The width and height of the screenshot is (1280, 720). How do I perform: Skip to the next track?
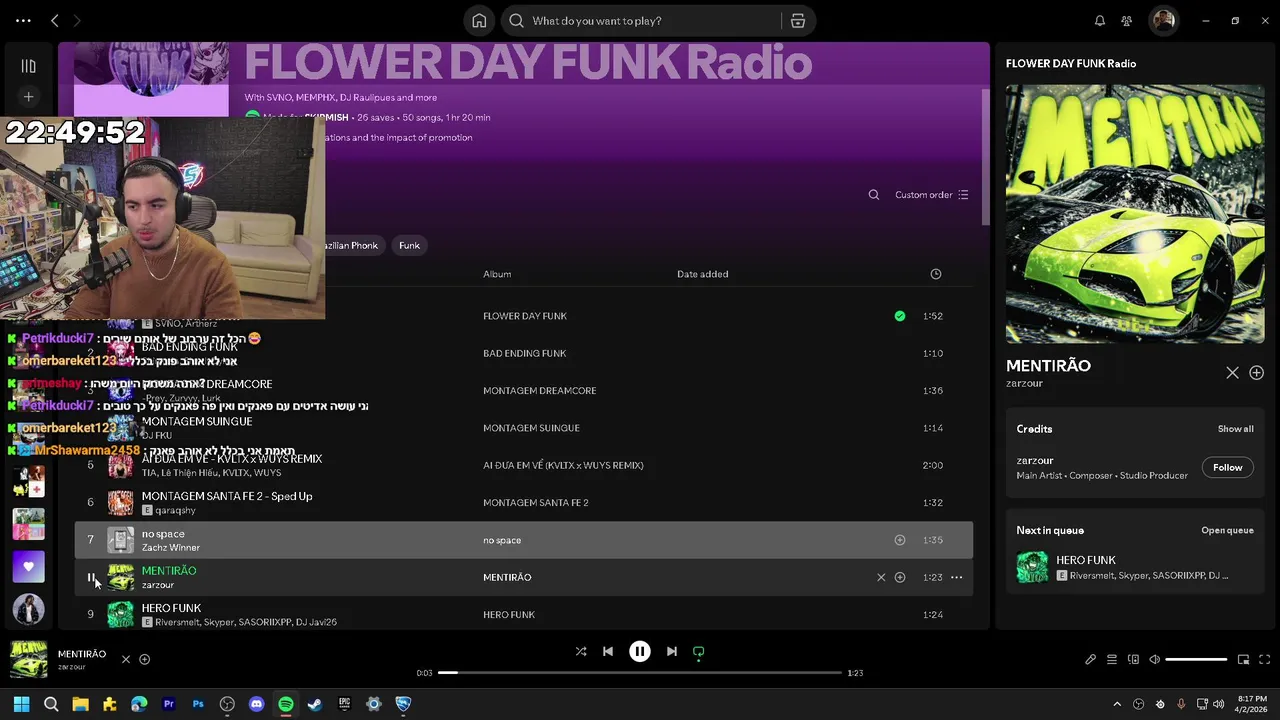click(672, 651)
